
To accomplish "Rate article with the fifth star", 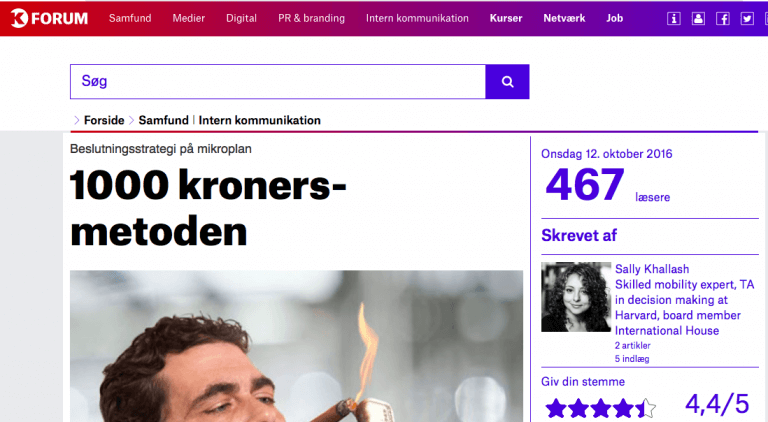I will [646, 408].
